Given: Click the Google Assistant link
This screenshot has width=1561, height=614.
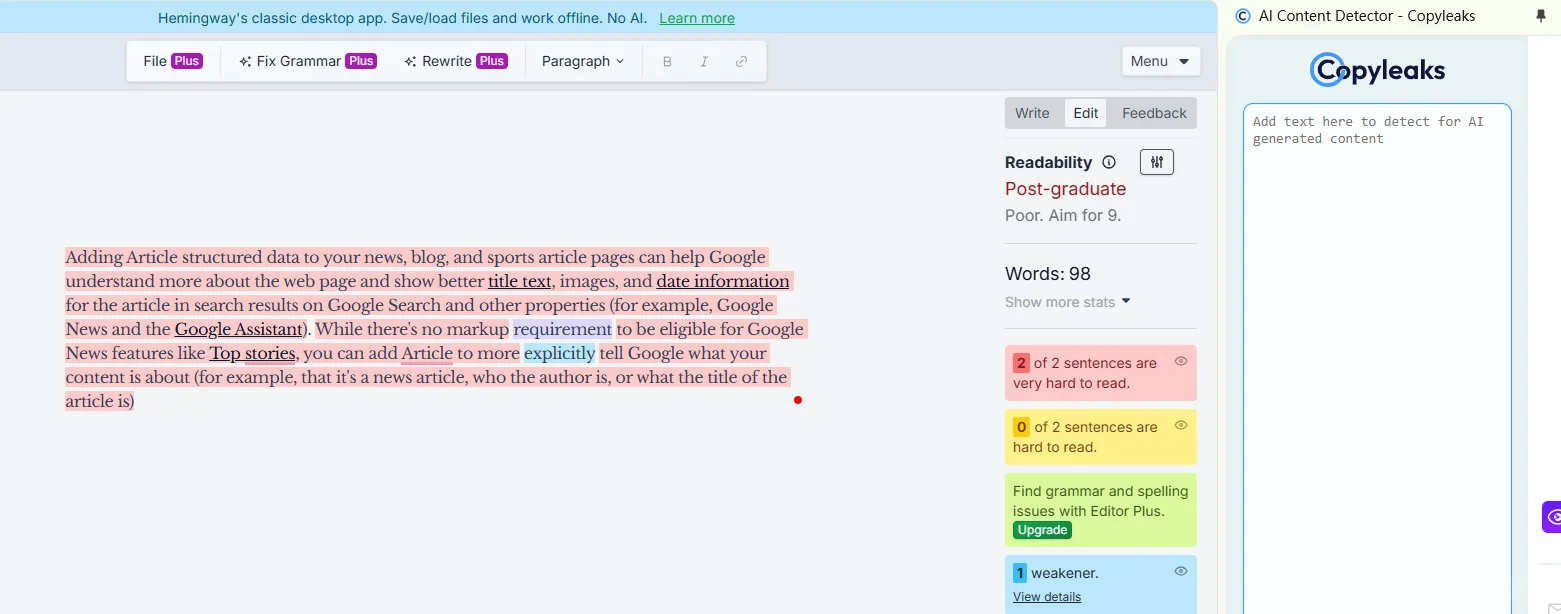Looking at the screenshot, I should pos(239,329).
